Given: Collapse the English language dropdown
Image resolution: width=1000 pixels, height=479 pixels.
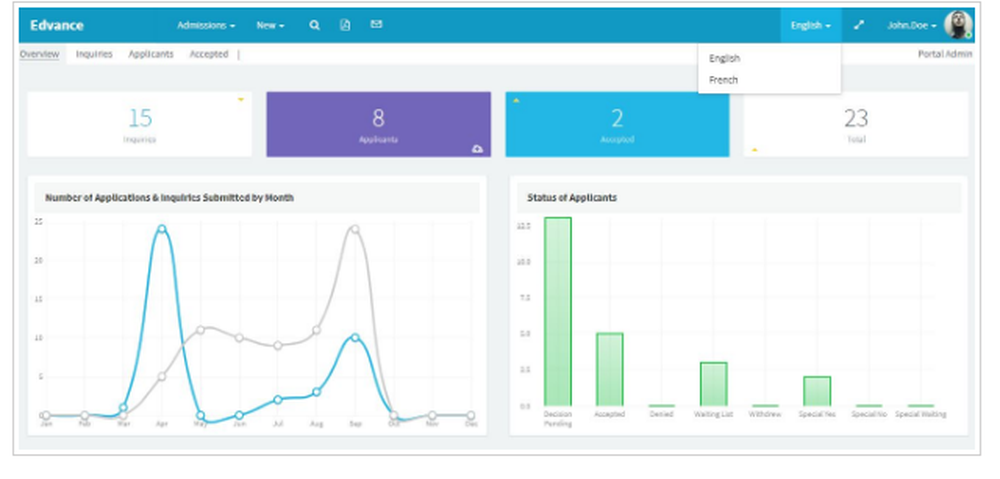Looking at the screenshot, I should click(x=811, y=26).
